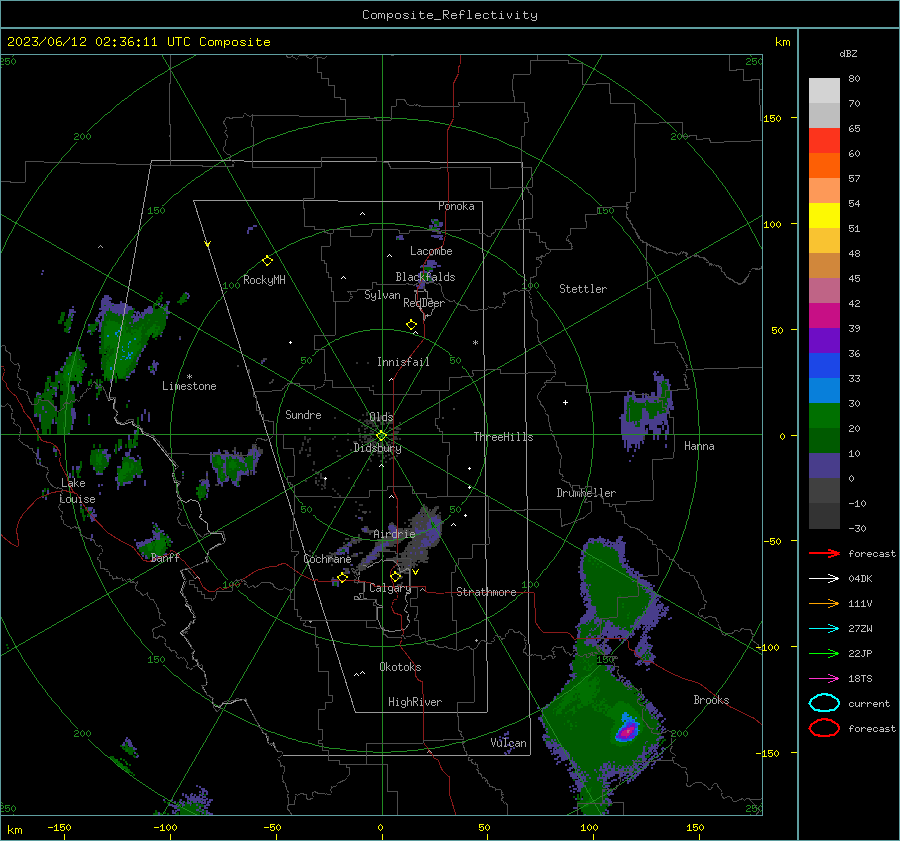Click the yellow diamond marker below RedDeer
900x841 pixels.
[411, 325]
